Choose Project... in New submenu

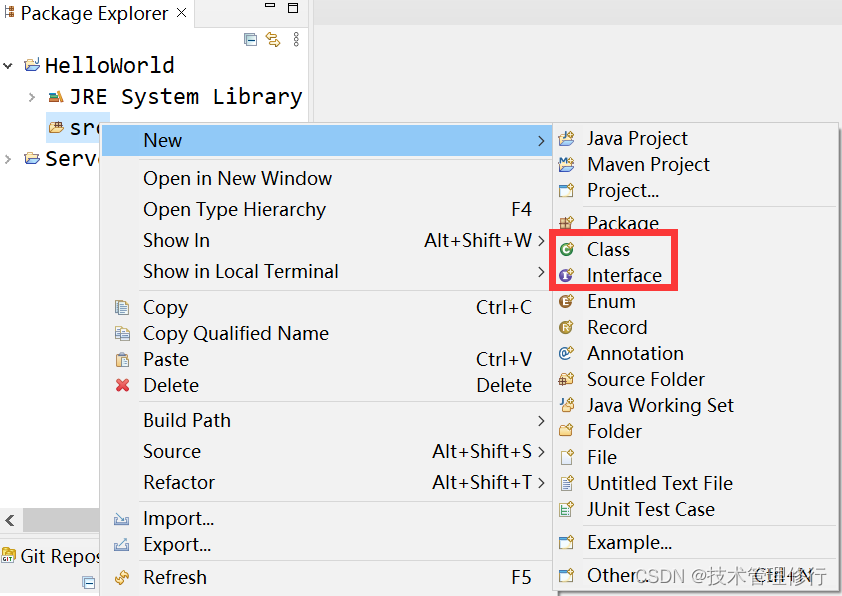[695, 191]
